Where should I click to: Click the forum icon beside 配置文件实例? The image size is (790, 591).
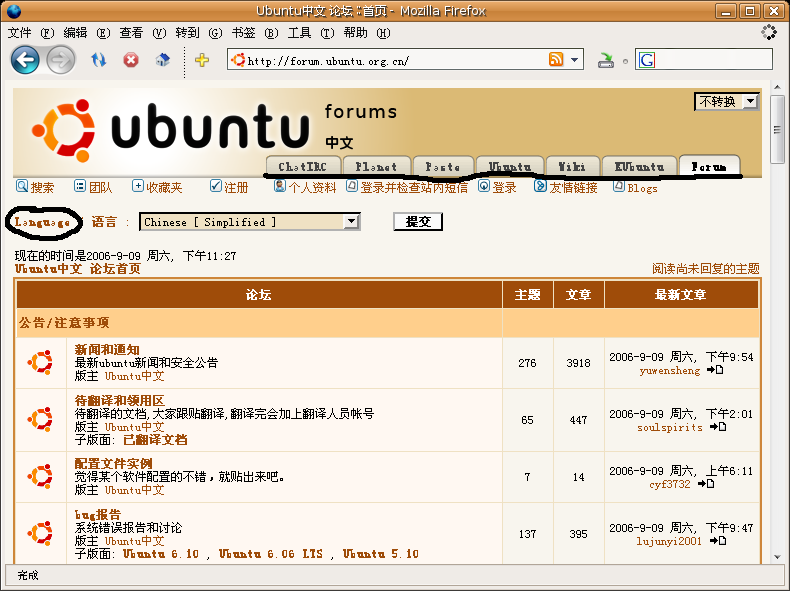[x=40, y=476]
